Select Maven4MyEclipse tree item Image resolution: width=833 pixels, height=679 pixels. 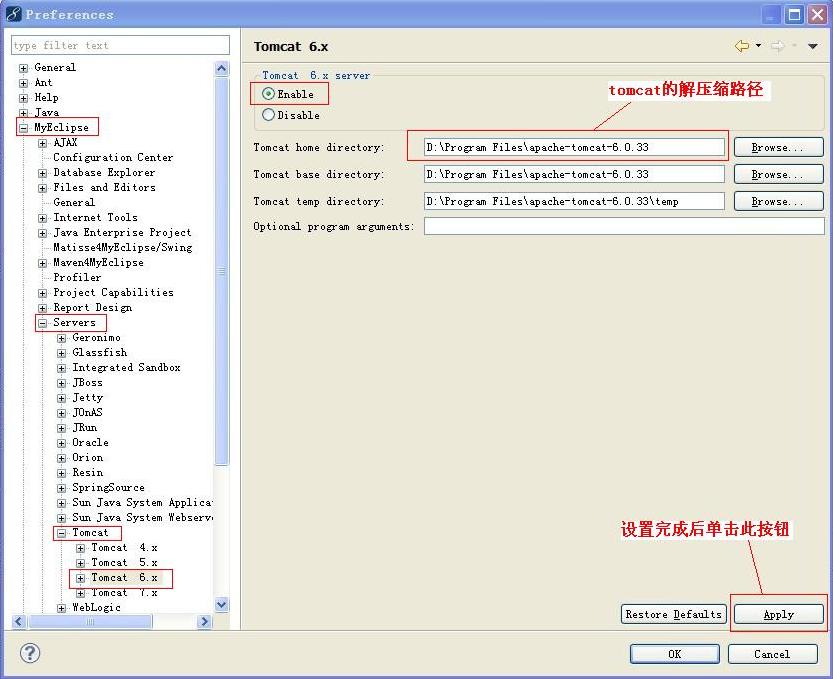coord(98,262)
